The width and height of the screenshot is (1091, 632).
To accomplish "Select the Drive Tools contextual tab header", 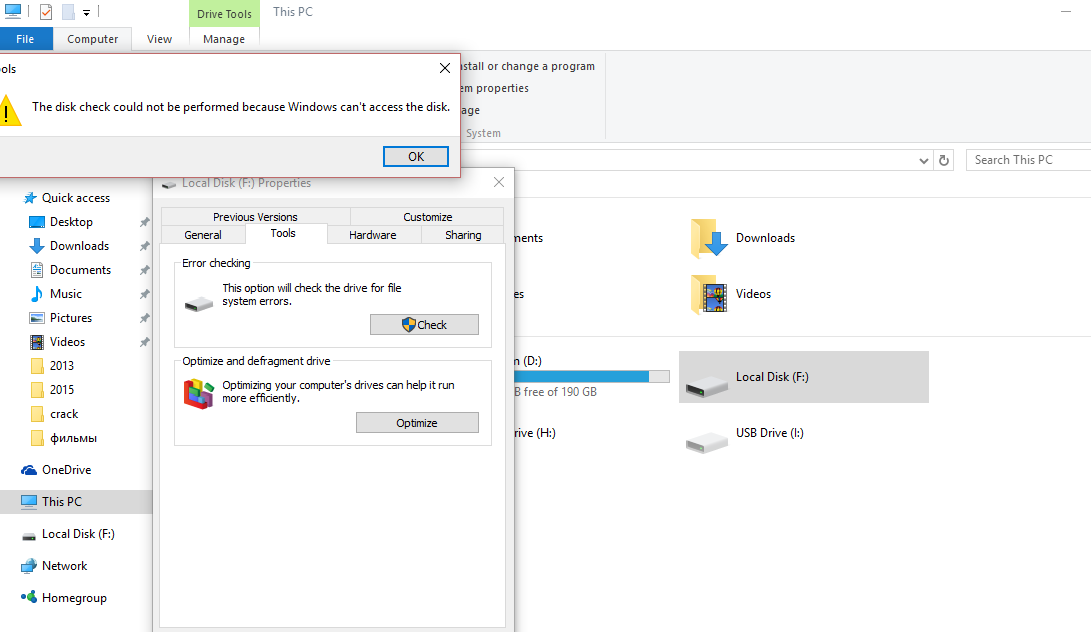I will [224, 14].
